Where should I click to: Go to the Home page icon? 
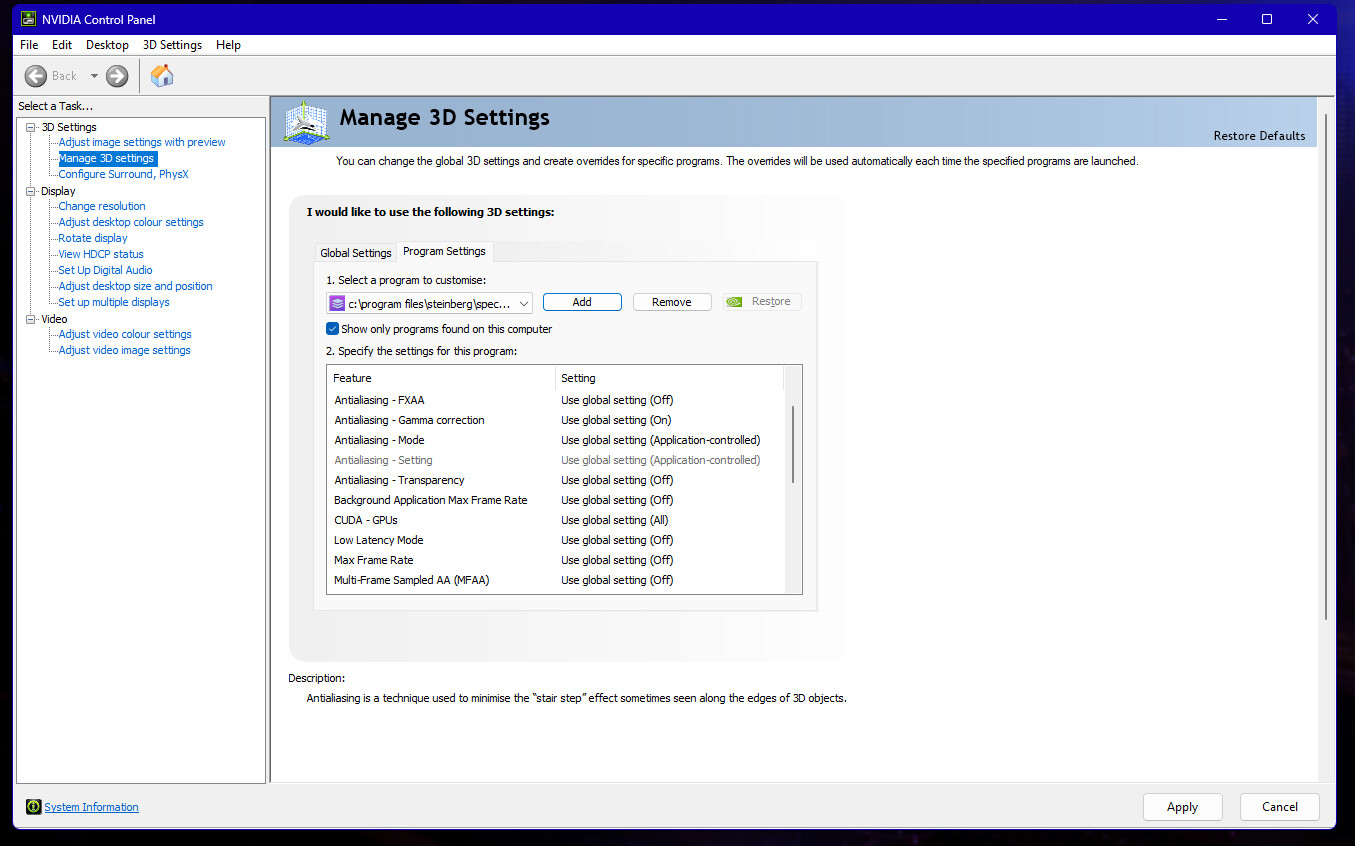point(162,76)
